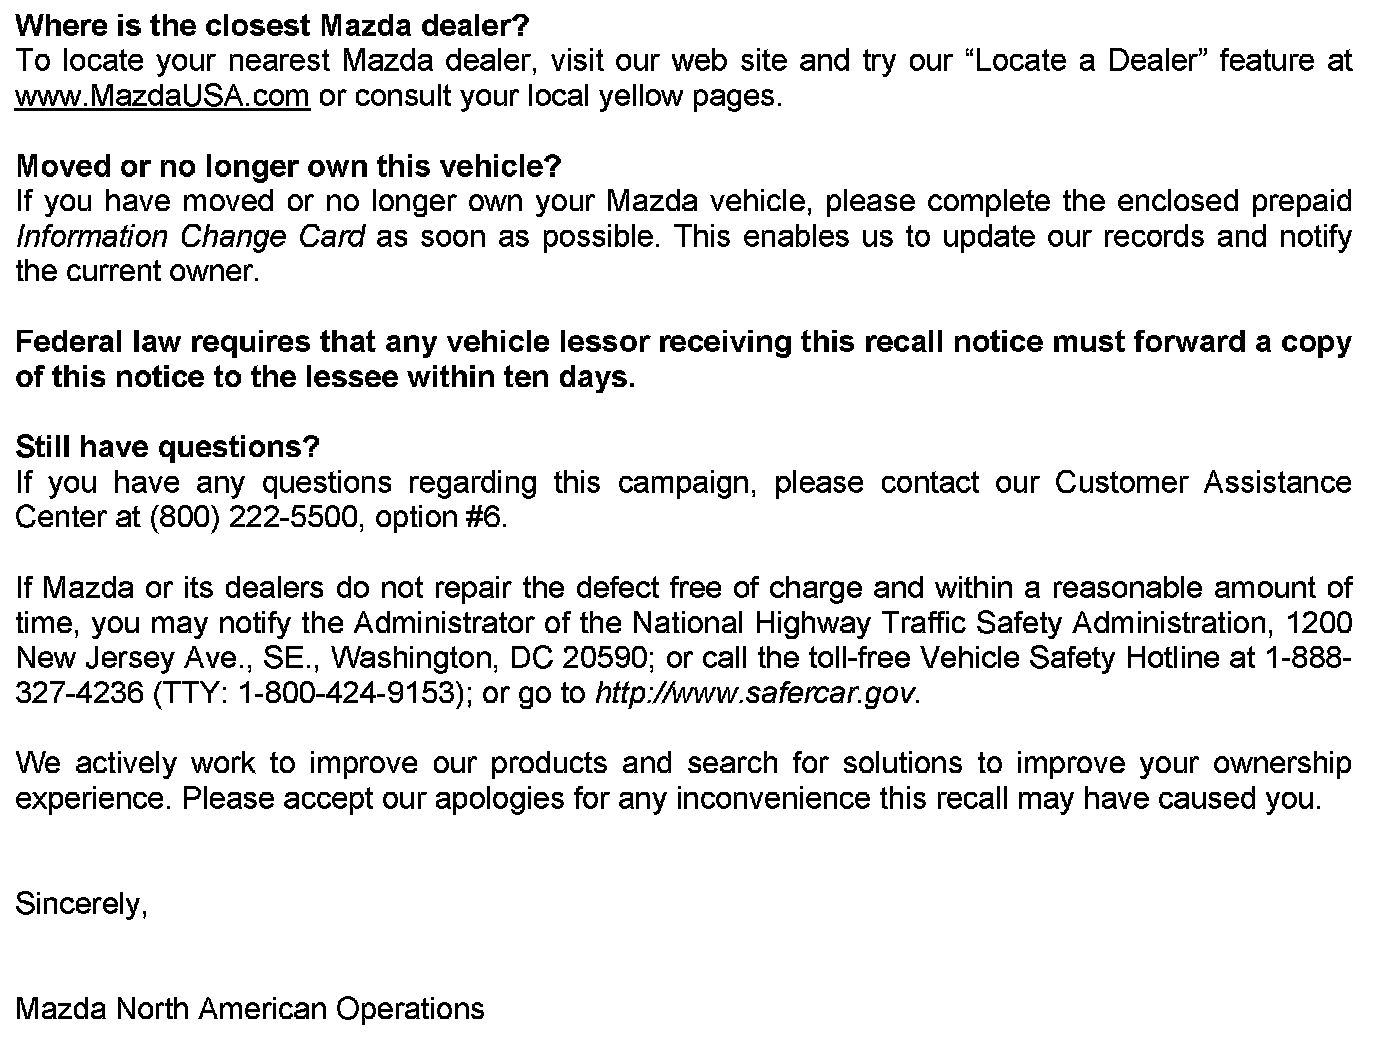Viewport: 1392px width, 1044px height.
Task: Click the closing word "Sincerely,"
Action: click(82, 904)
